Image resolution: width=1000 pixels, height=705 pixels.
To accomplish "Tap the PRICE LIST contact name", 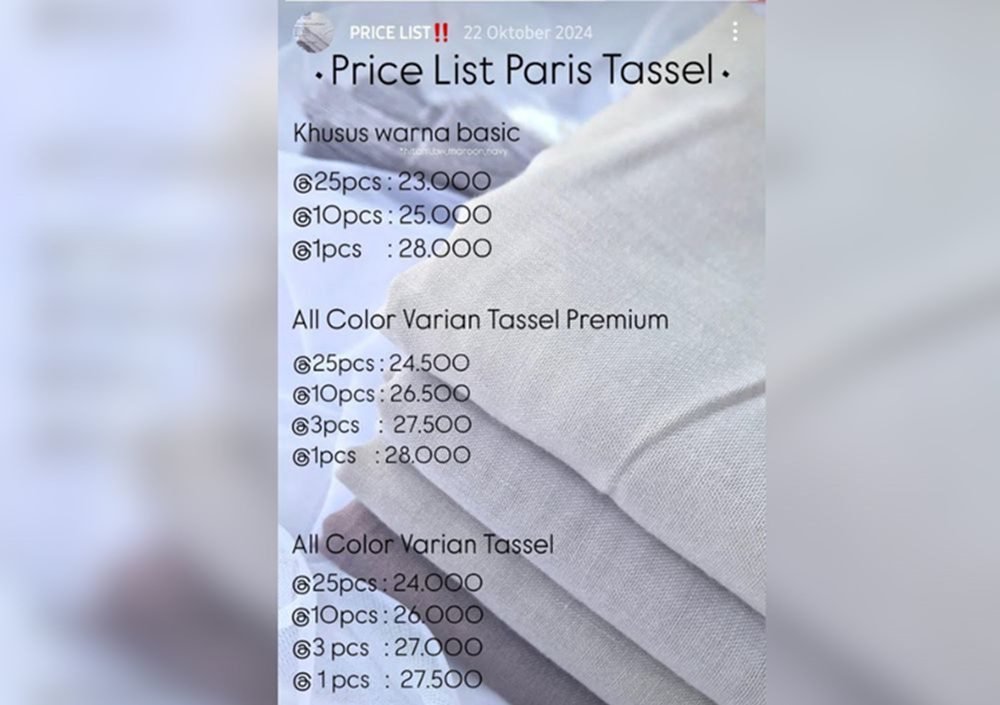I will [x=389, y=33].
